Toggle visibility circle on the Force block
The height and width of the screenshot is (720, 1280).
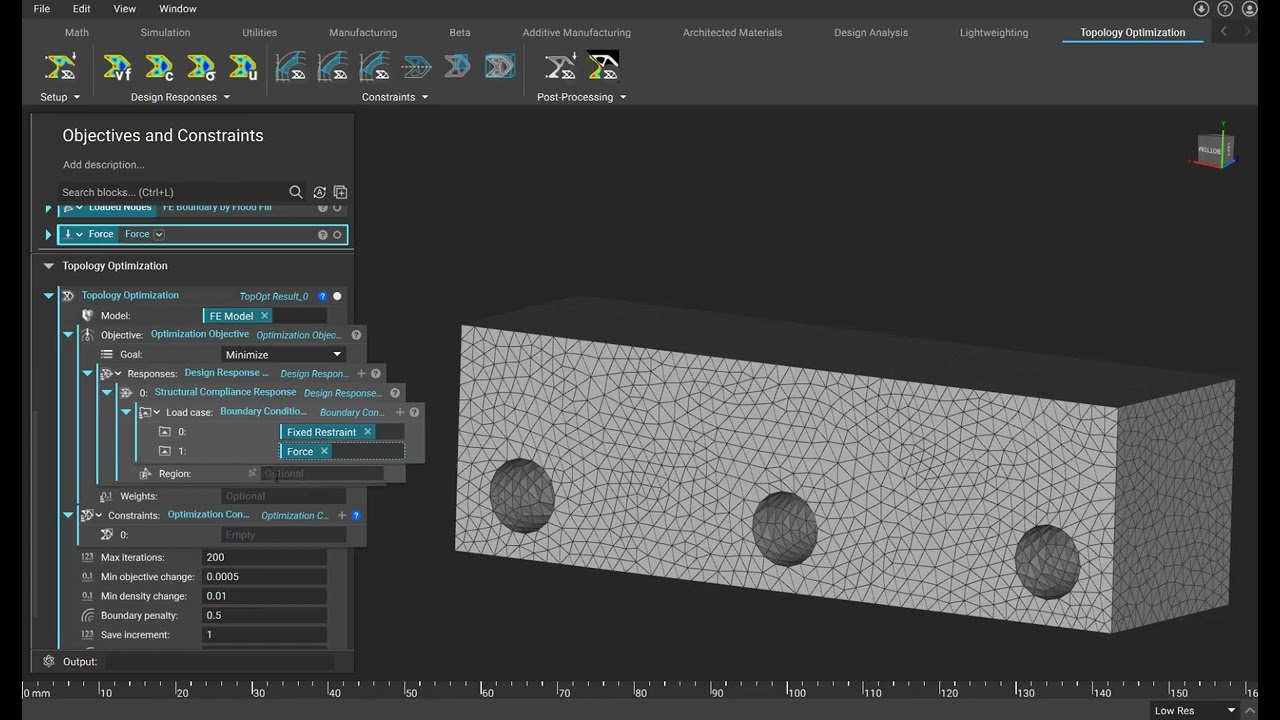click(337, 235)
